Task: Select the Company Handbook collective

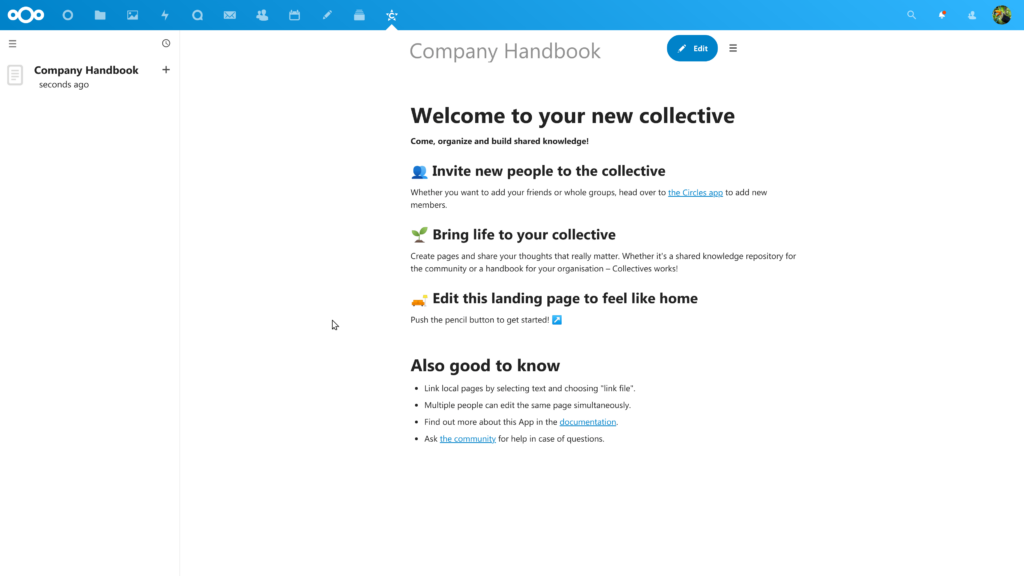Action: [86, 70]
